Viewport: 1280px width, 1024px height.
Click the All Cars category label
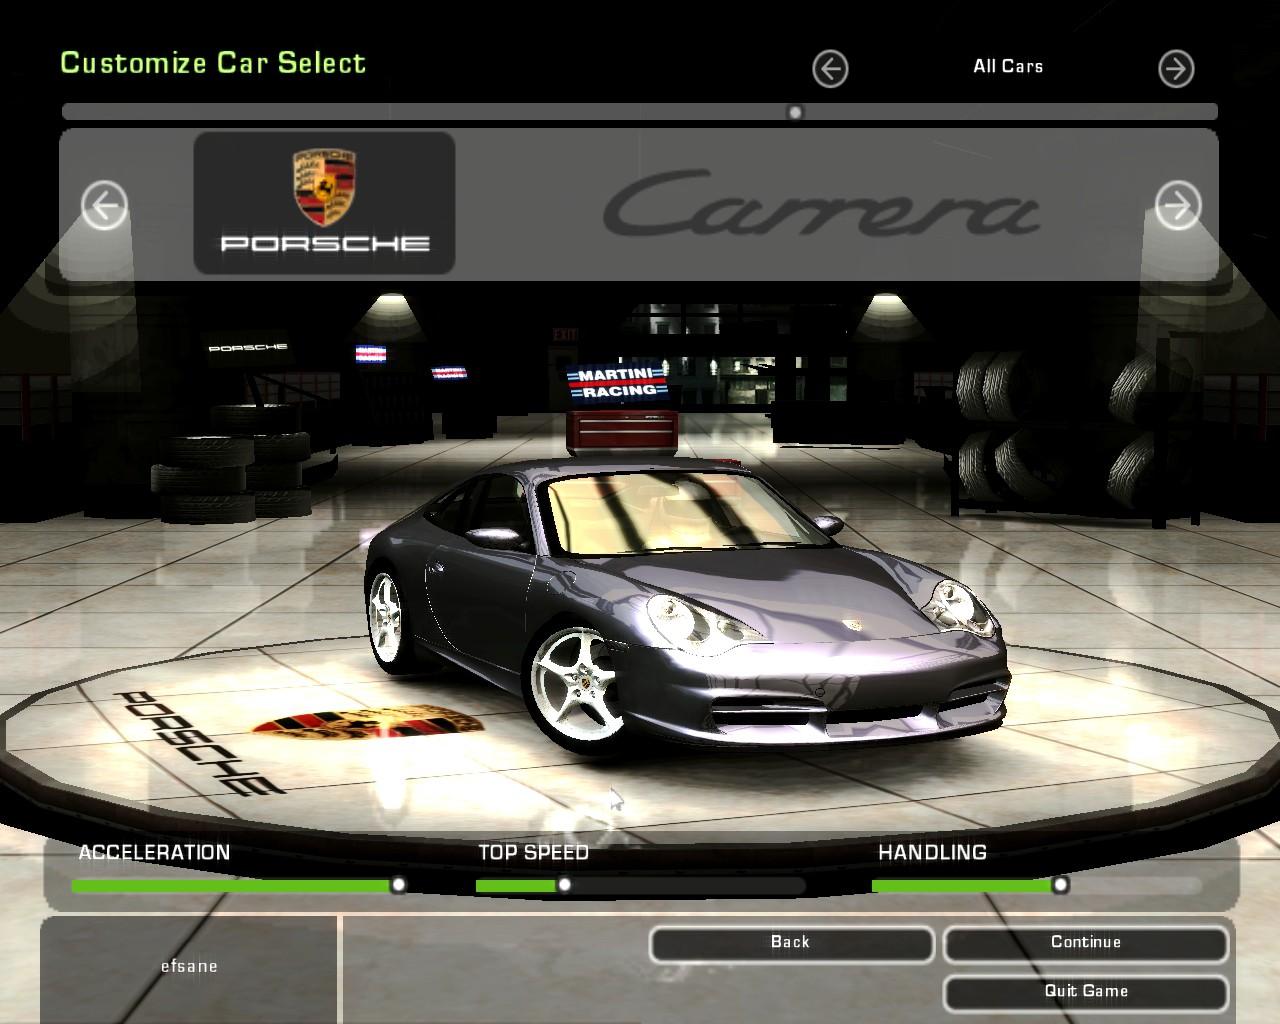click(1008, 66)
